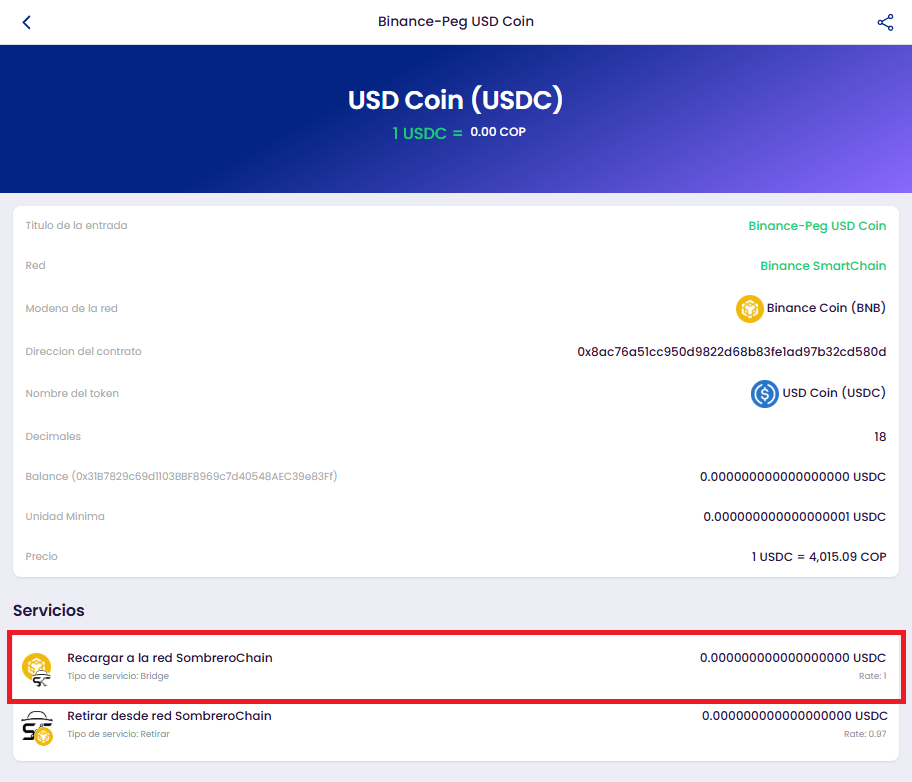This screenshot has width=912, height=782.
Task: Click the USD Coin (USDC) banner heading
Action: tap(455, 99)
